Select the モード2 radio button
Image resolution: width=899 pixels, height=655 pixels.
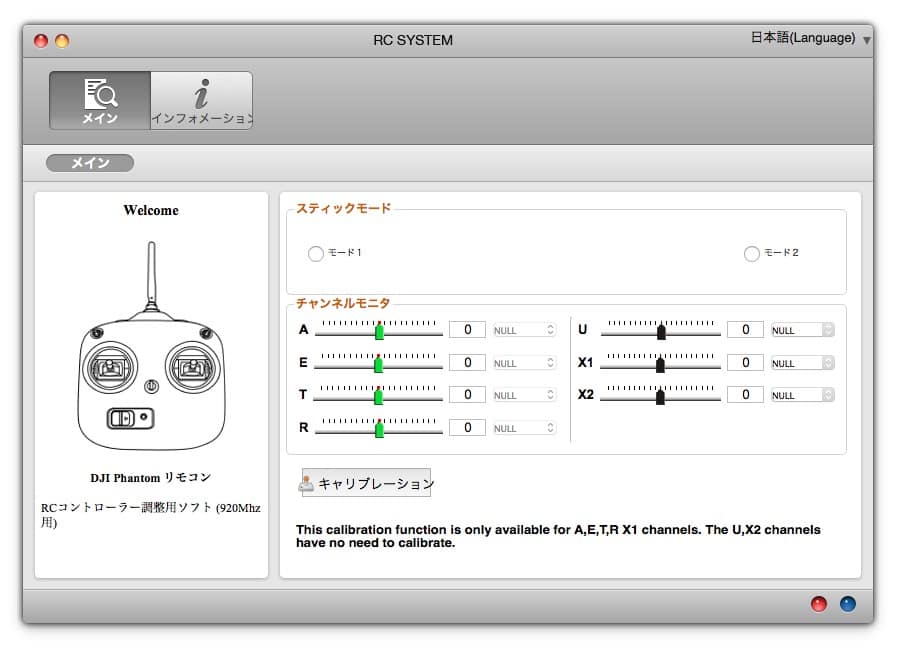(x=752, y=254)
